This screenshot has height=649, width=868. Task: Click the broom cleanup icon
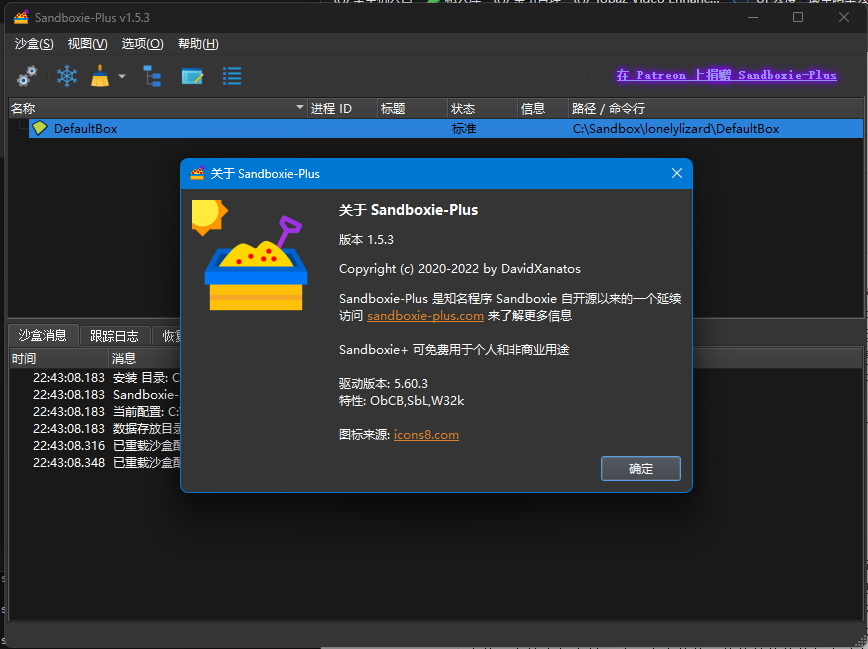100,76
